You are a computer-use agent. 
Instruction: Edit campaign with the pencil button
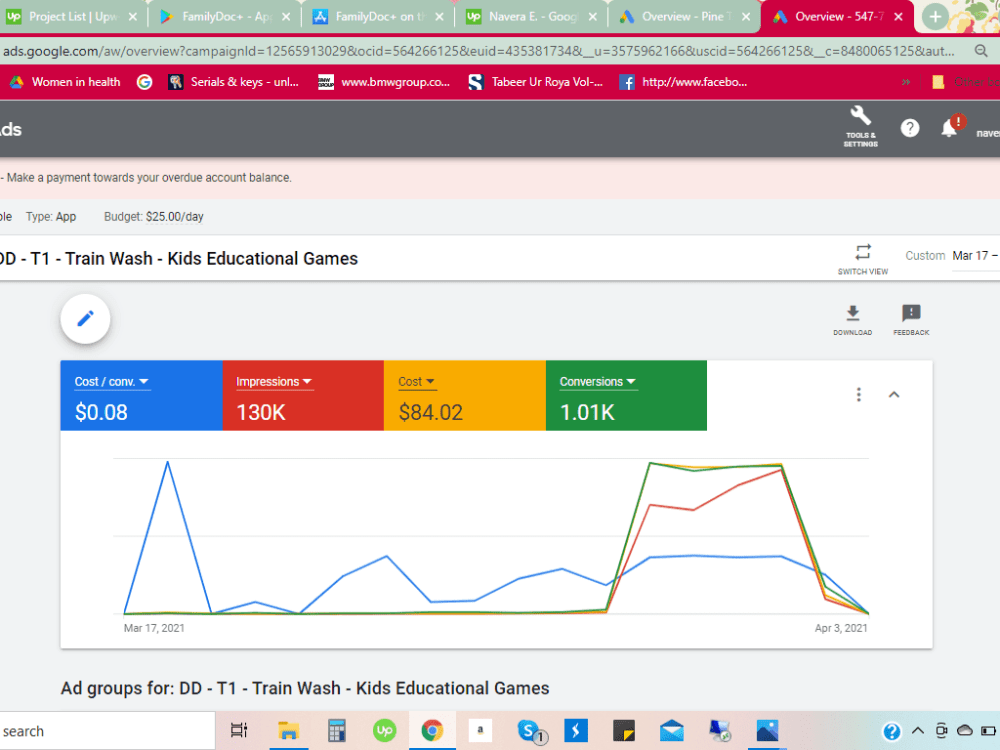coord(85,318)
